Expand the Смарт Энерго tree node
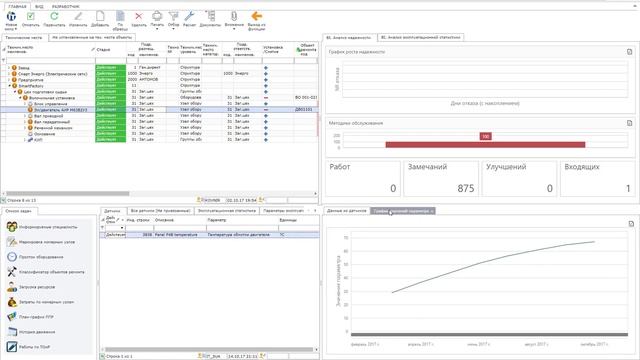Image resolution: width=640 pixels, height=360 pixels. [x=9, y=74]
